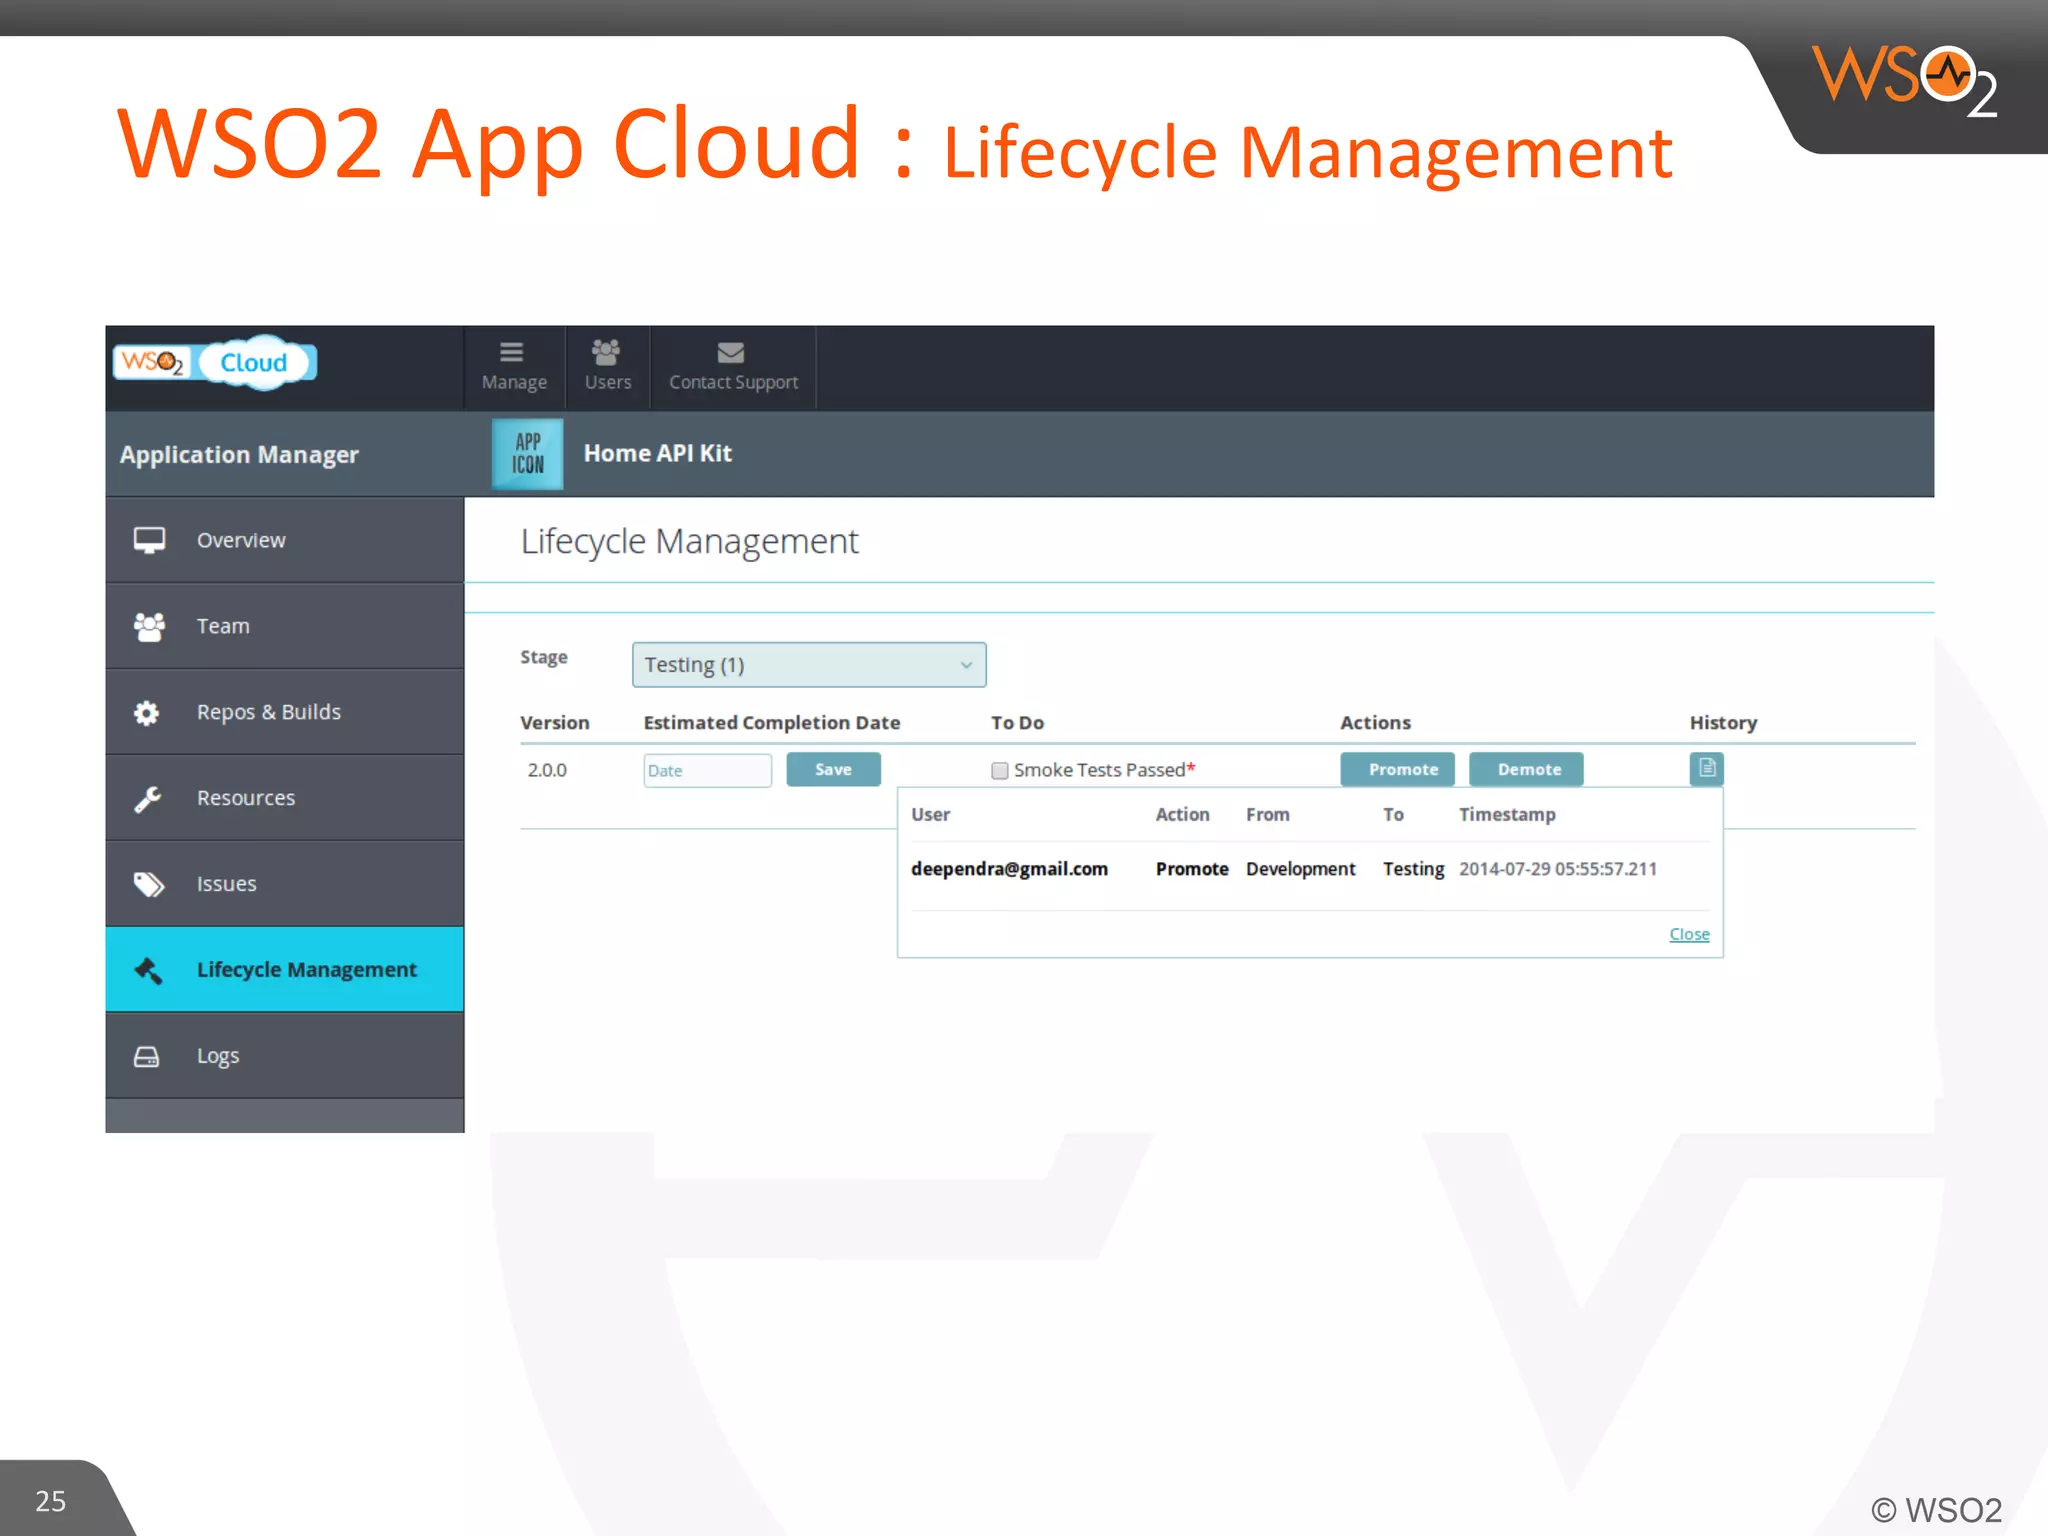Click the Development value in From column
The height and width of the screenshot is (1536, 2048).
tap(1300, 869)
